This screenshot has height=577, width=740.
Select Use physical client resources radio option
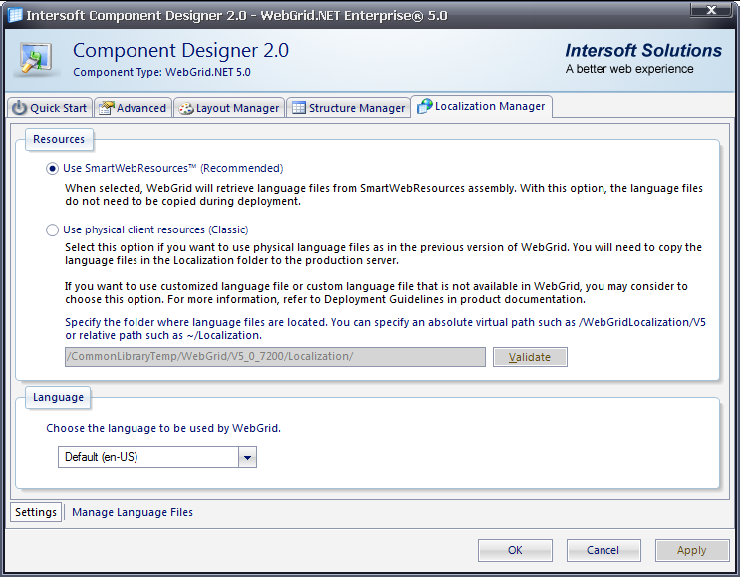(x=52, y=230)
